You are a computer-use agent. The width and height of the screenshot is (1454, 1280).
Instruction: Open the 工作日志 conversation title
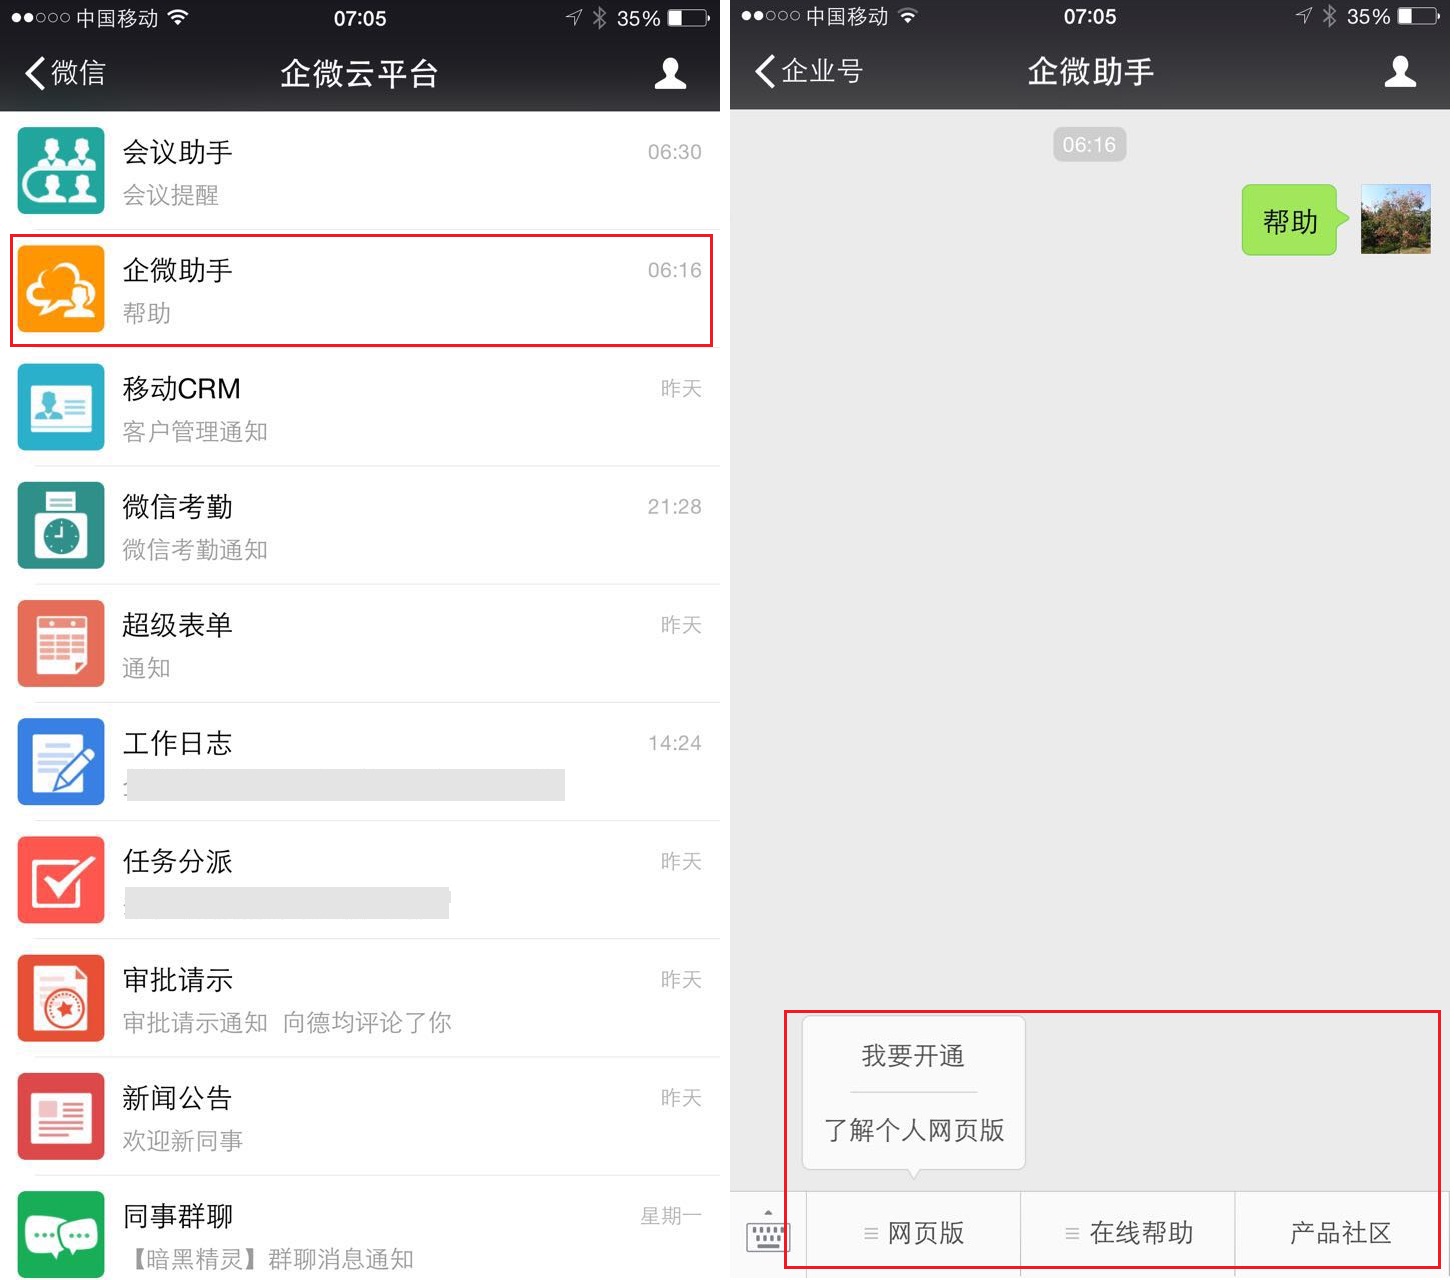[x=177, y=743]
